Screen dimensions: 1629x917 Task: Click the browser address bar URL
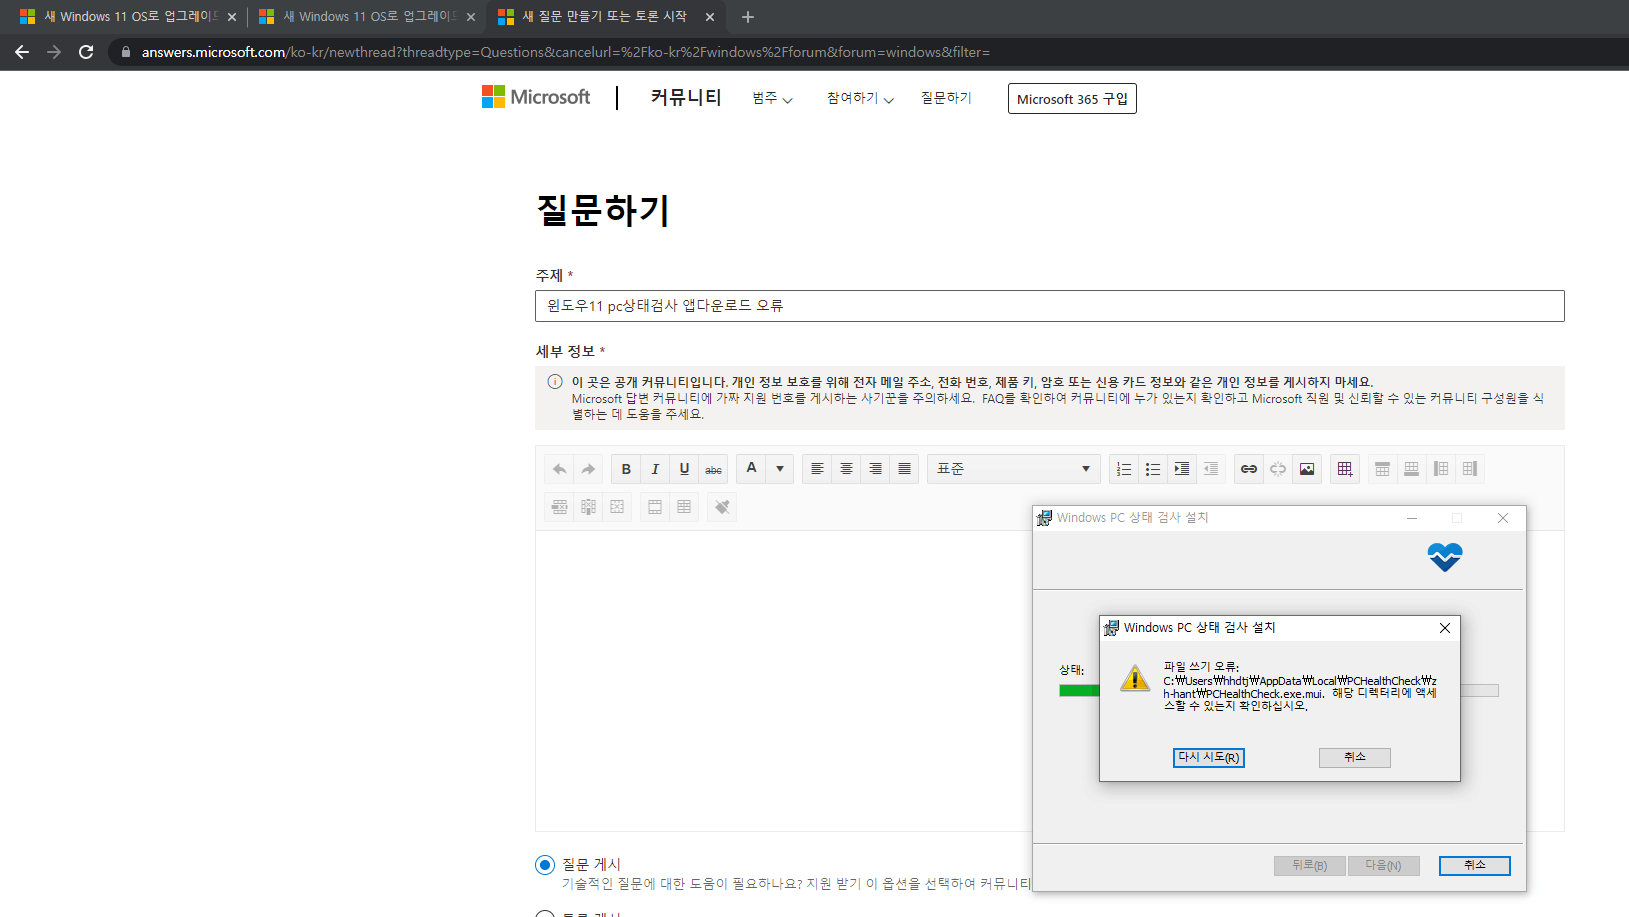coord(566,52)
